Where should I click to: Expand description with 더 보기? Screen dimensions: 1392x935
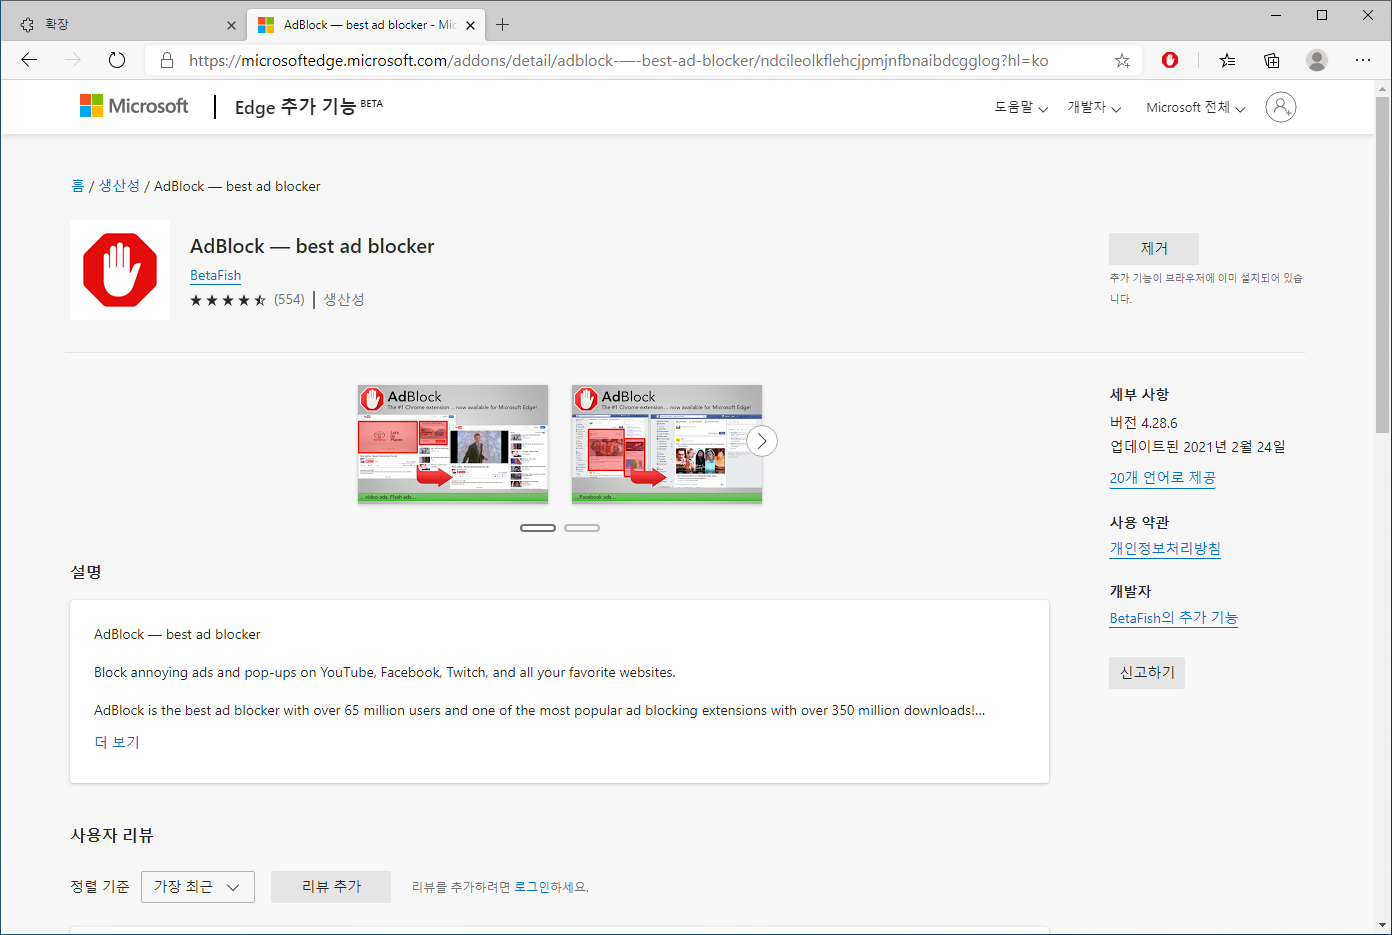(x=117, y=742)
